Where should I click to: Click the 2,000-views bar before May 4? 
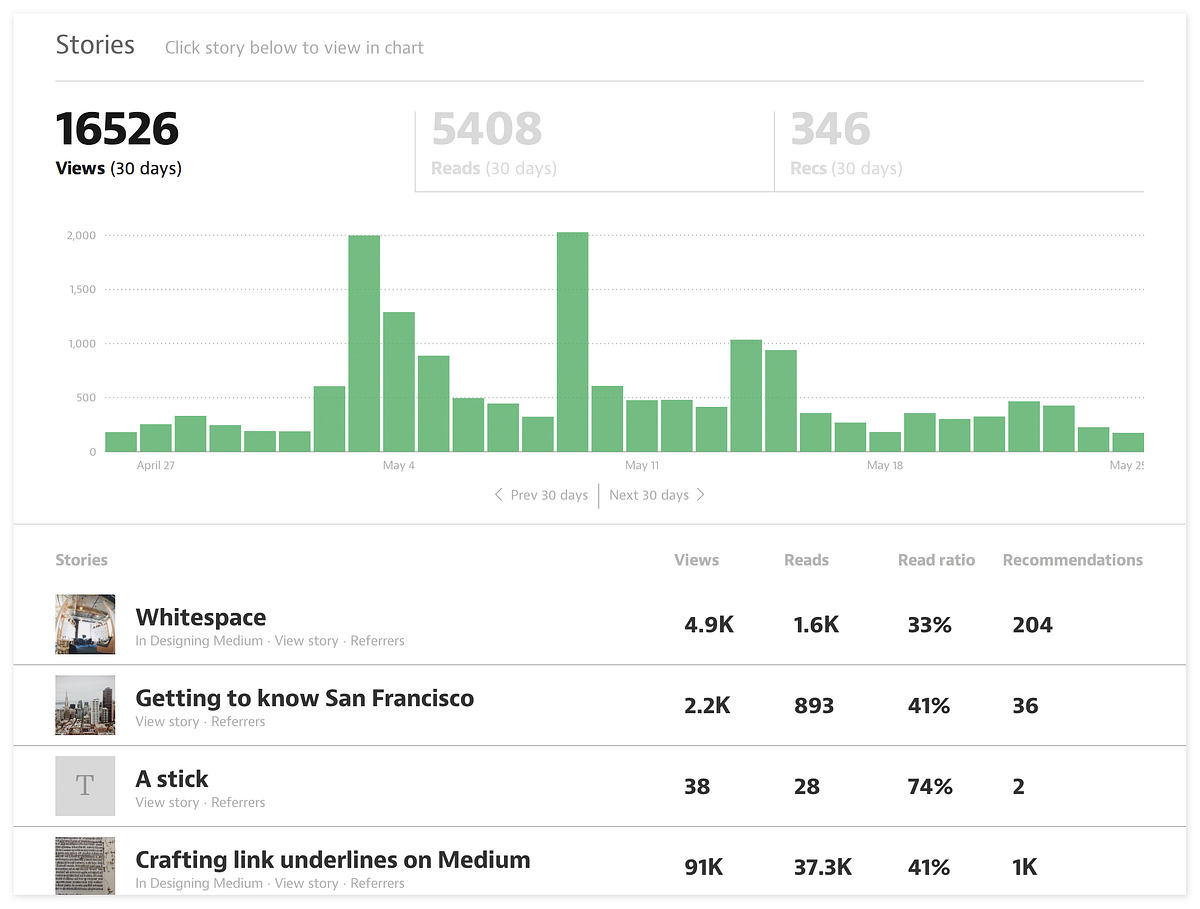[364, 344]
